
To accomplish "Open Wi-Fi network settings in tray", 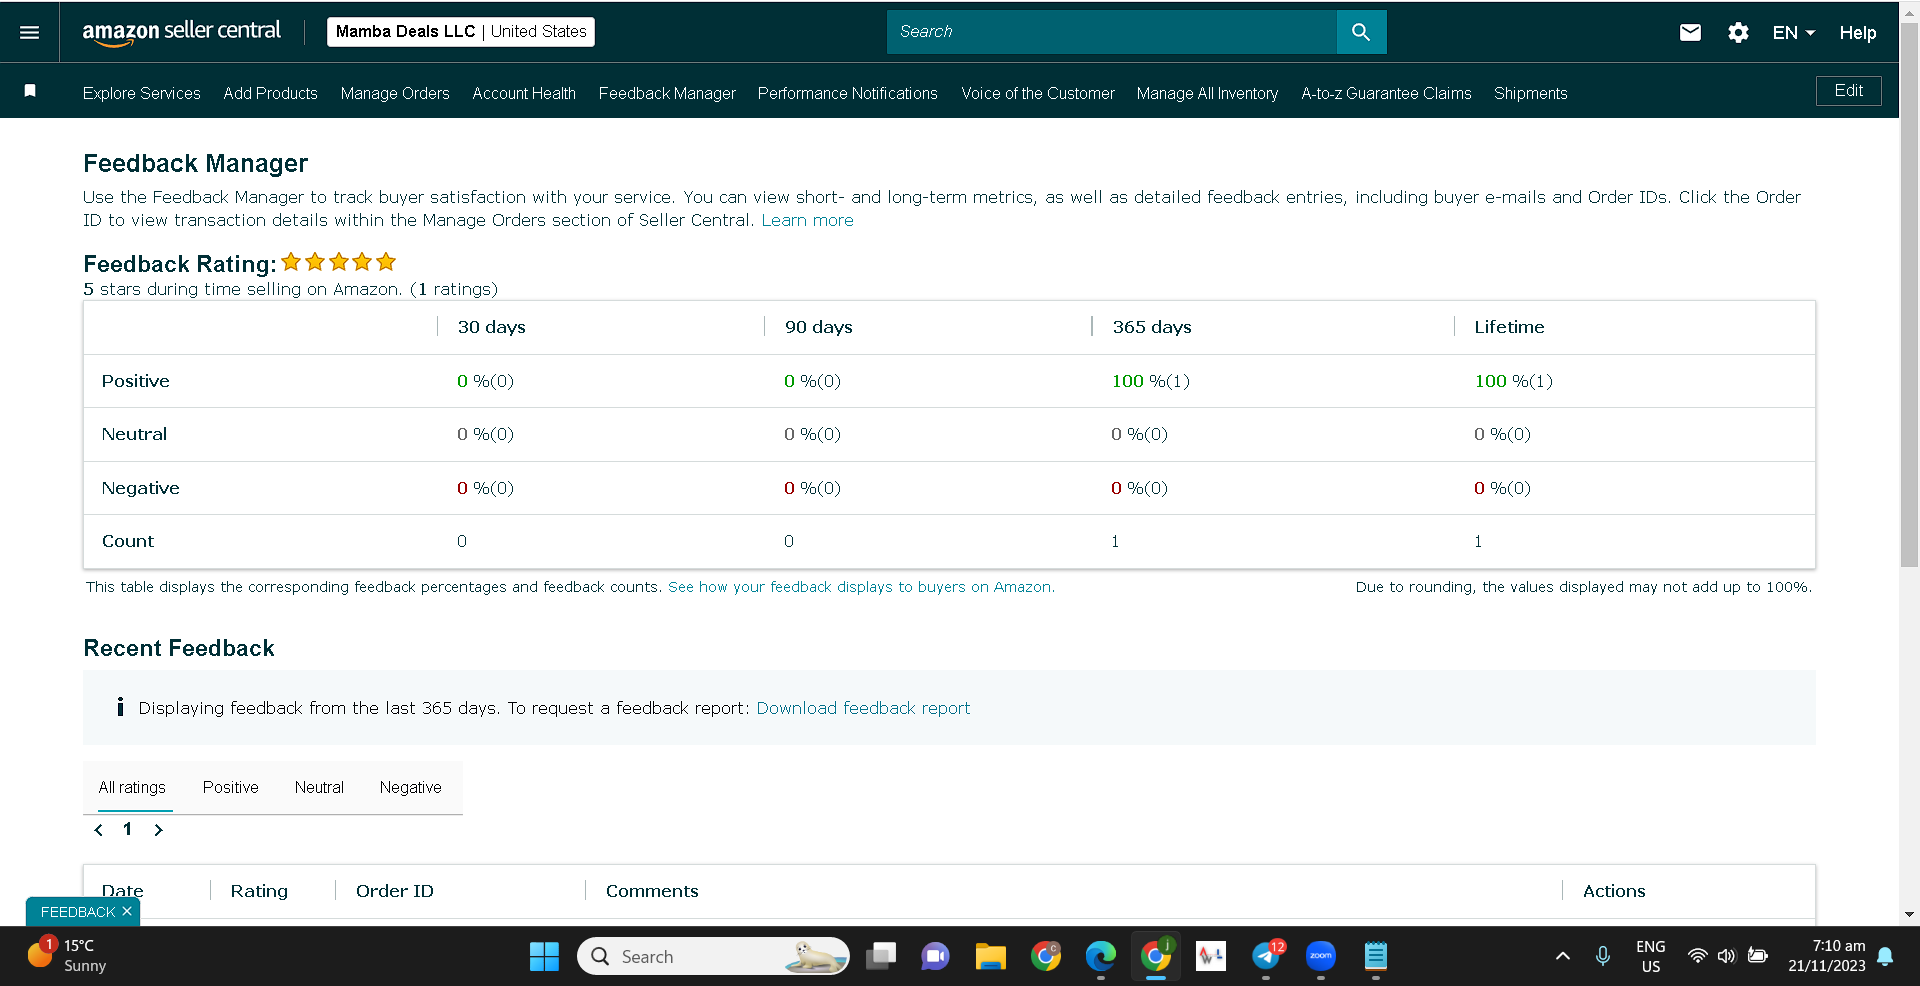I will pos(1697,956).
